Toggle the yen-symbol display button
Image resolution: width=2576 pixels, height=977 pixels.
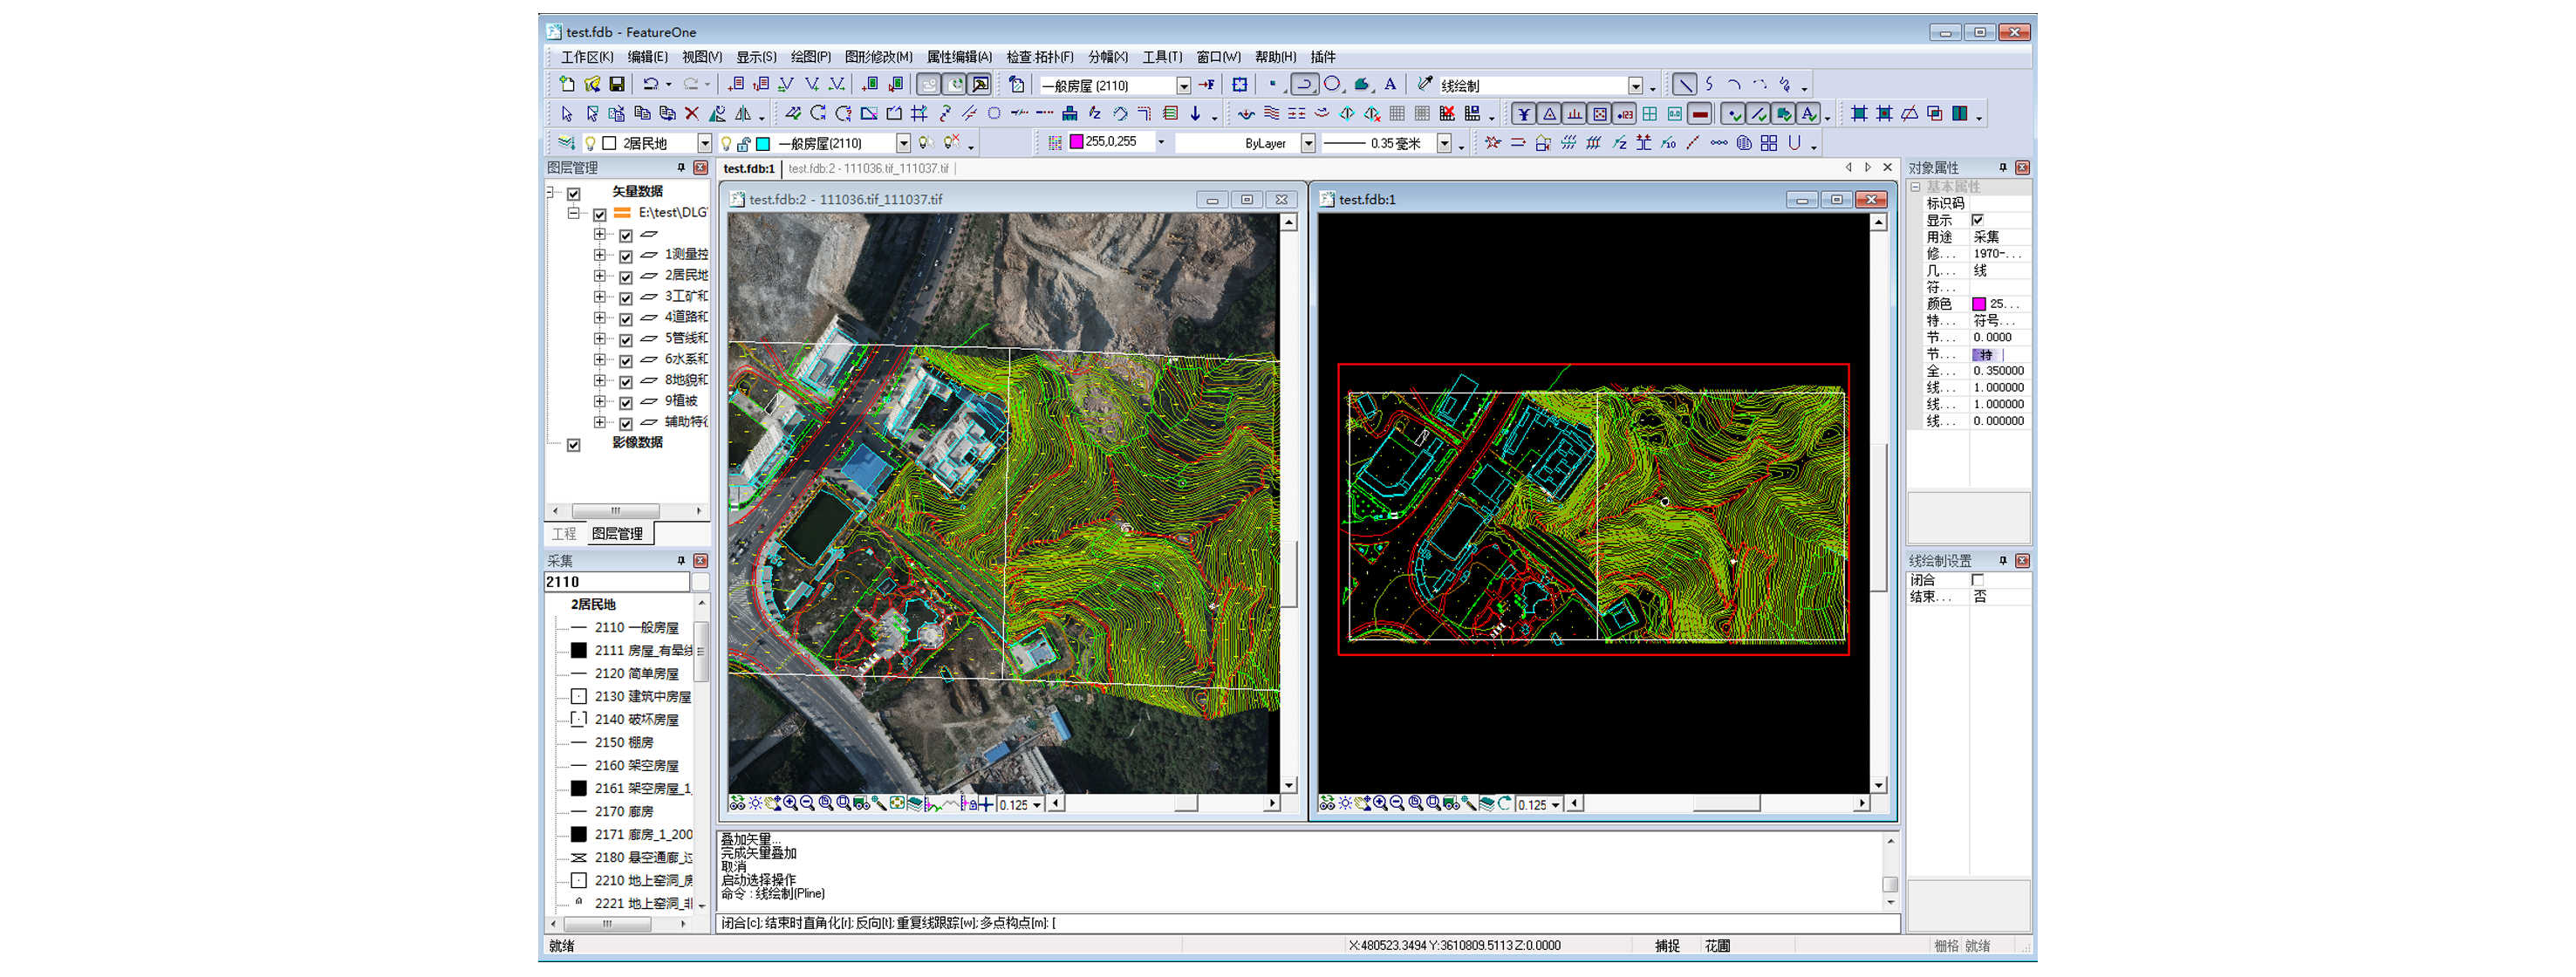tap(1524, 114)
